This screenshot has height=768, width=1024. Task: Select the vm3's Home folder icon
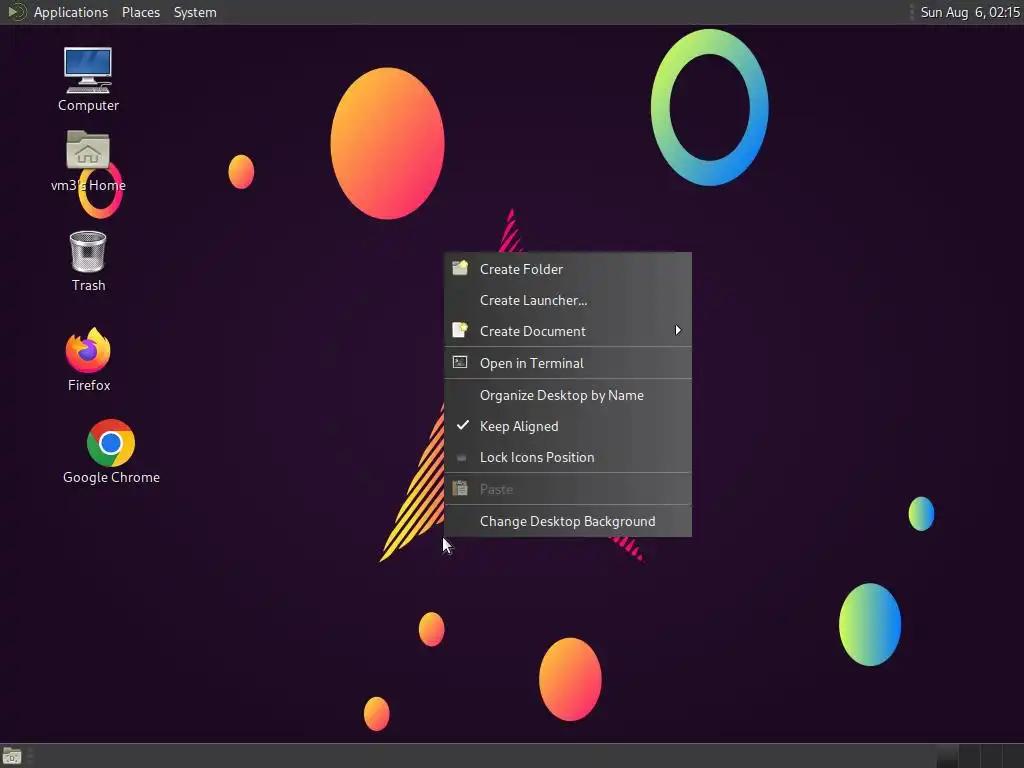pos(88,161)
